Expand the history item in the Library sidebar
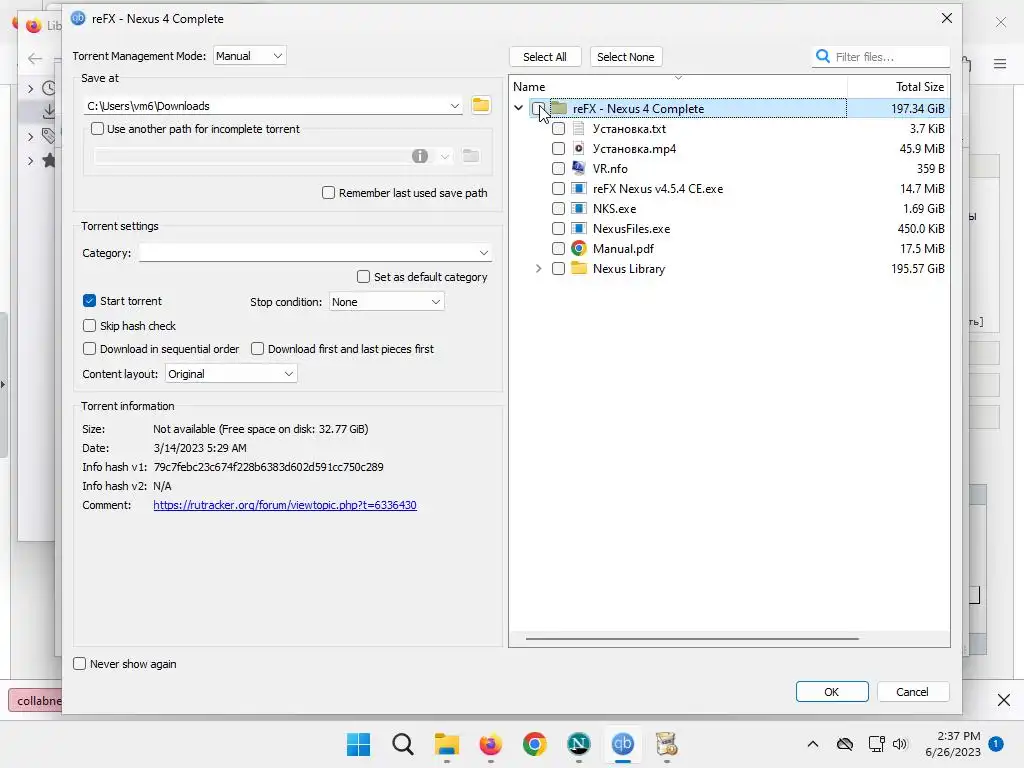 point(31,88)
